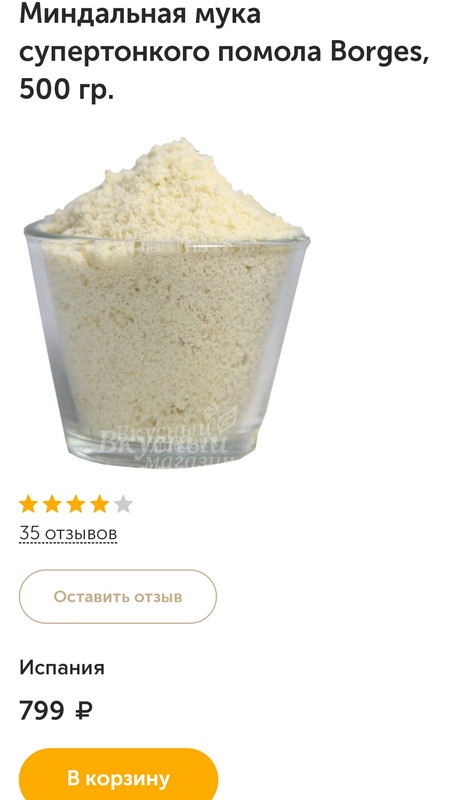Add product with 'В корзину' button
Image resolution: width=466 pixels, height=800 pixels.
[118, 778]
